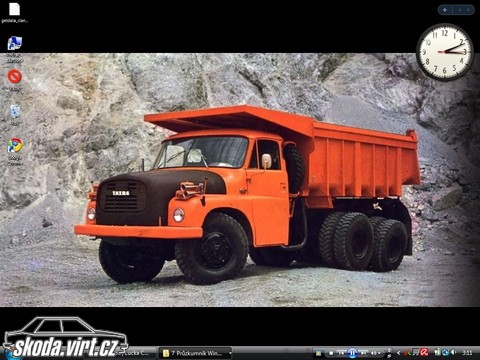The height and width of the screenshot is (360, 480).
Task: Open the blue shortcut icon below the getdata file
Action: pyautogui.click(x=15, y=43)
